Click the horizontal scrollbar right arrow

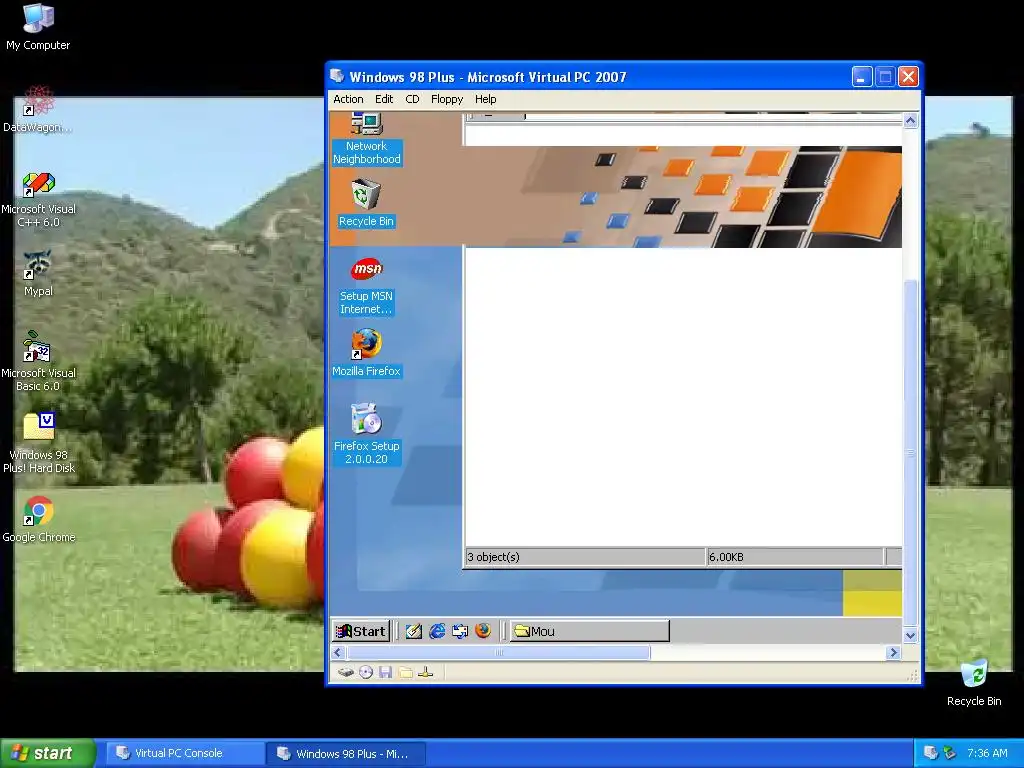tap(893, 652)
